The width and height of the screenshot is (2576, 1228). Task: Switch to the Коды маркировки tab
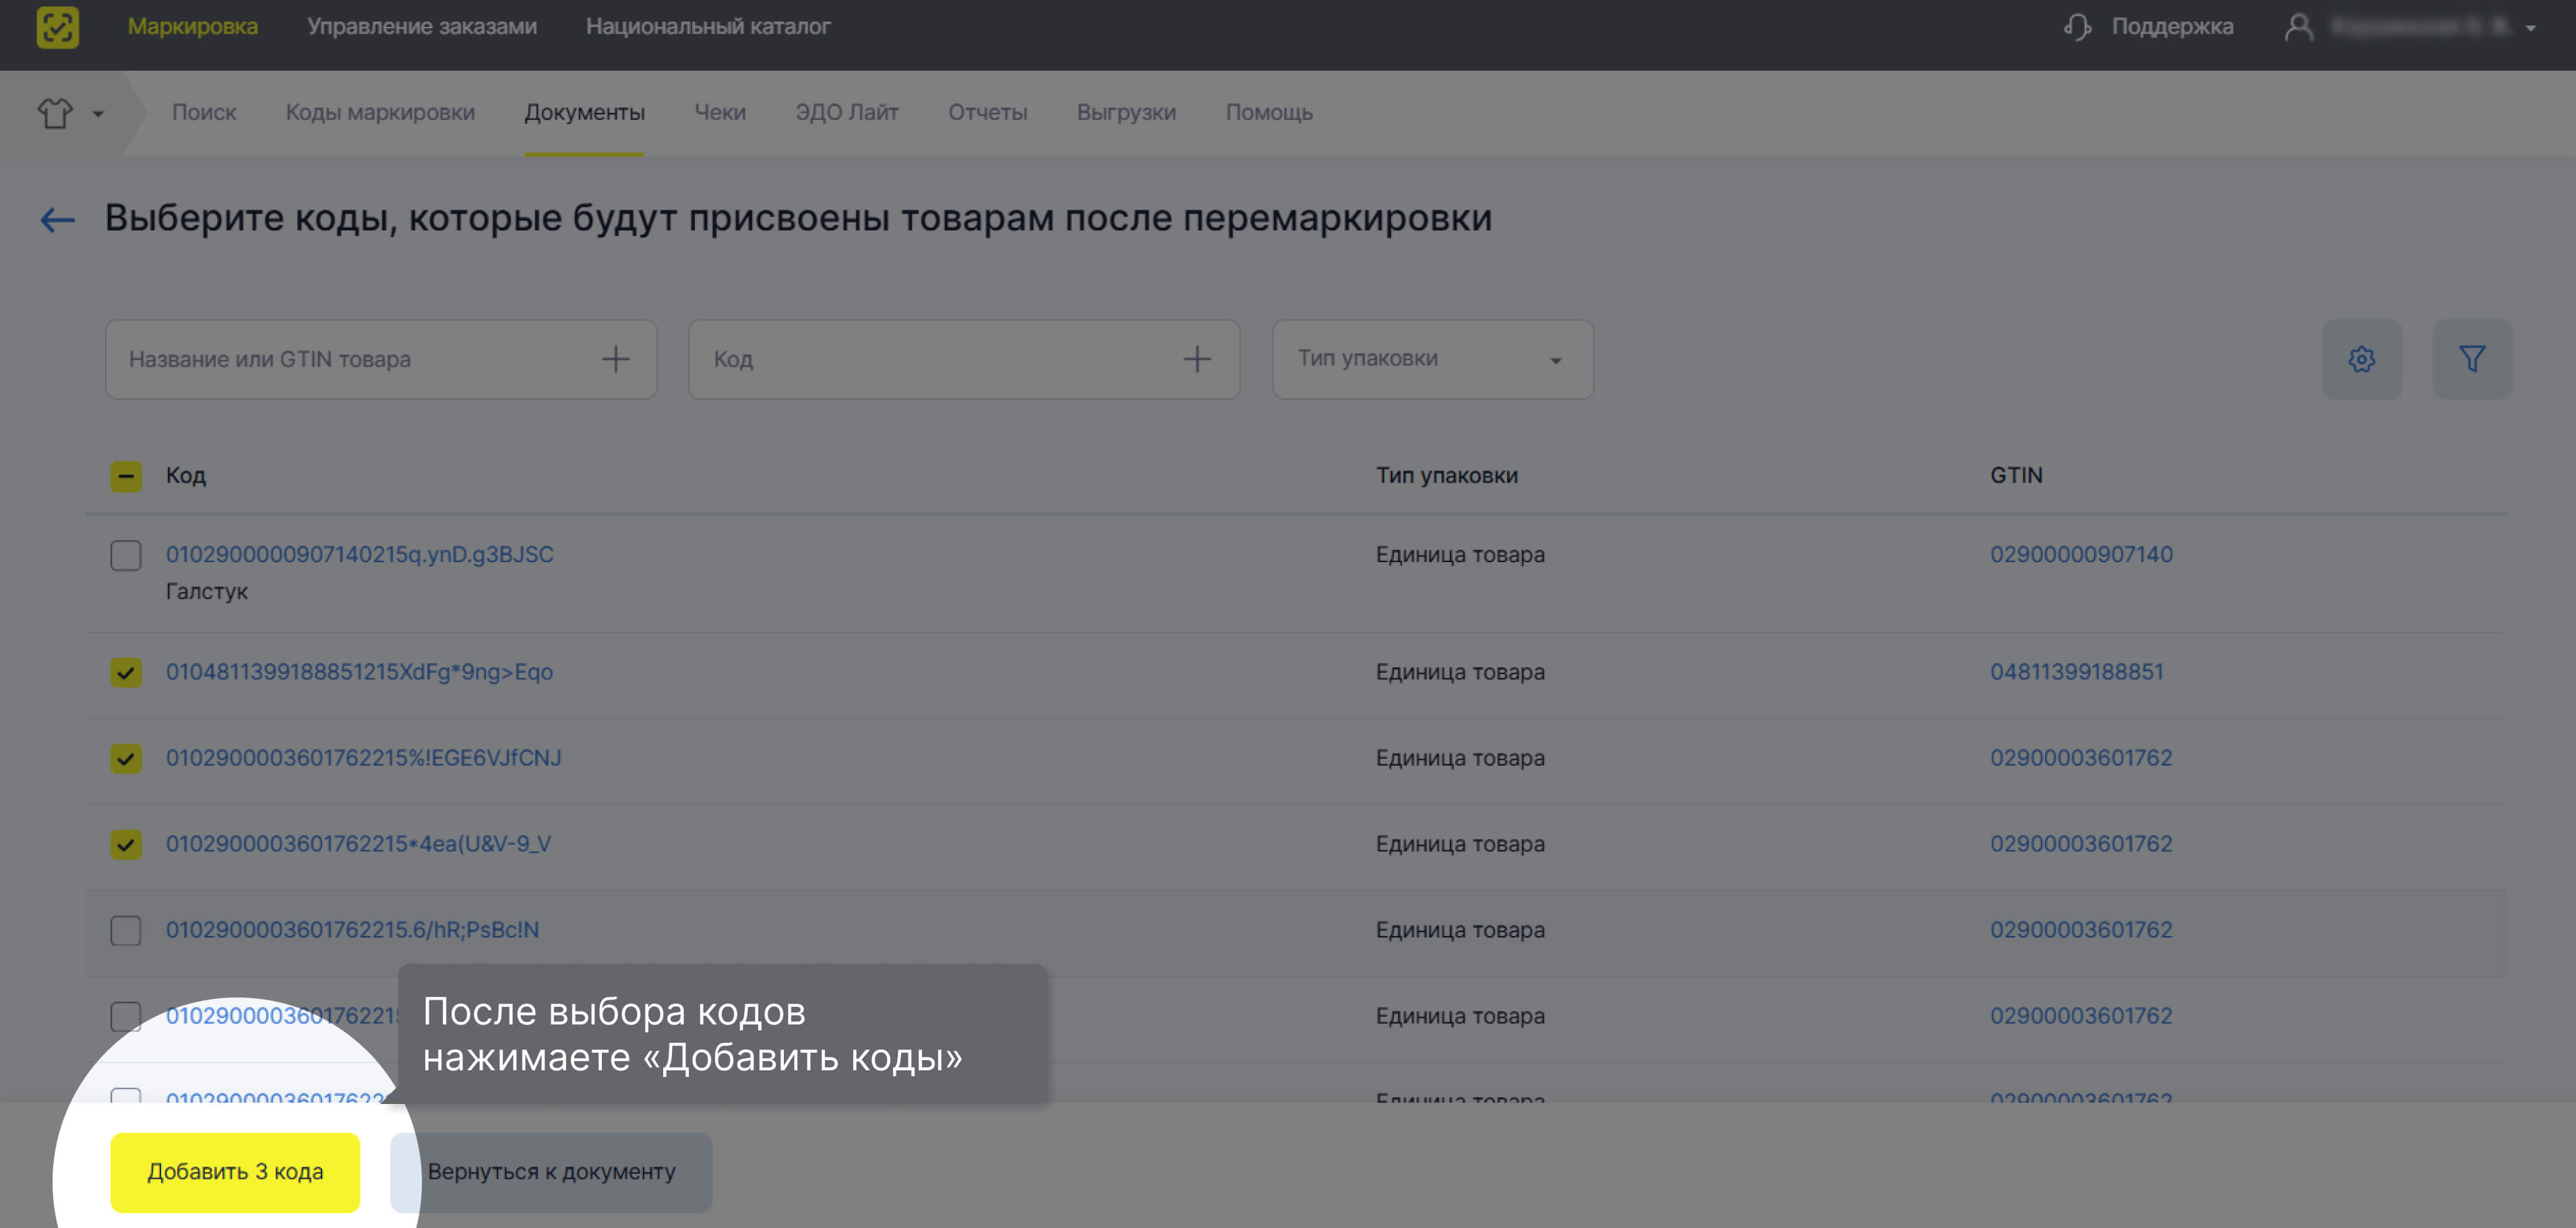click(x=380, y=113)
